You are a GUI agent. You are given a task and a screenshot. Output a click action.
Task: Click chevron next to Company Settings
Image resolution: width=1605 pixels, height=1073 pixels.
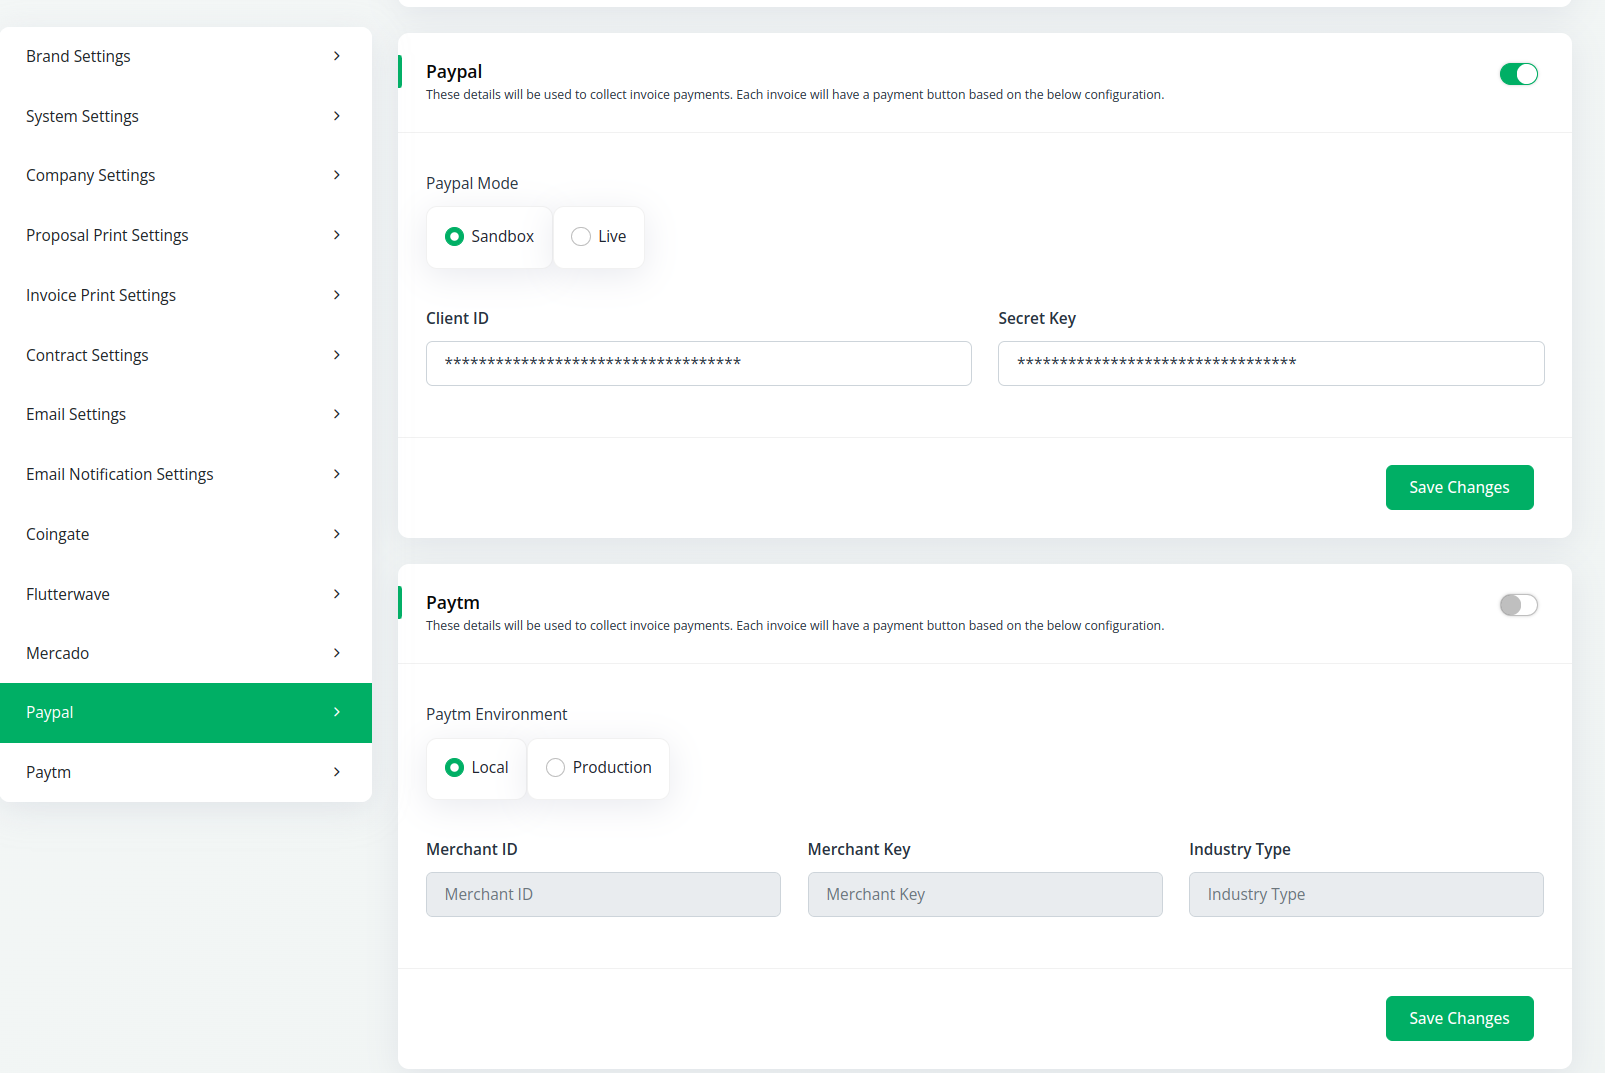[337, 175]
